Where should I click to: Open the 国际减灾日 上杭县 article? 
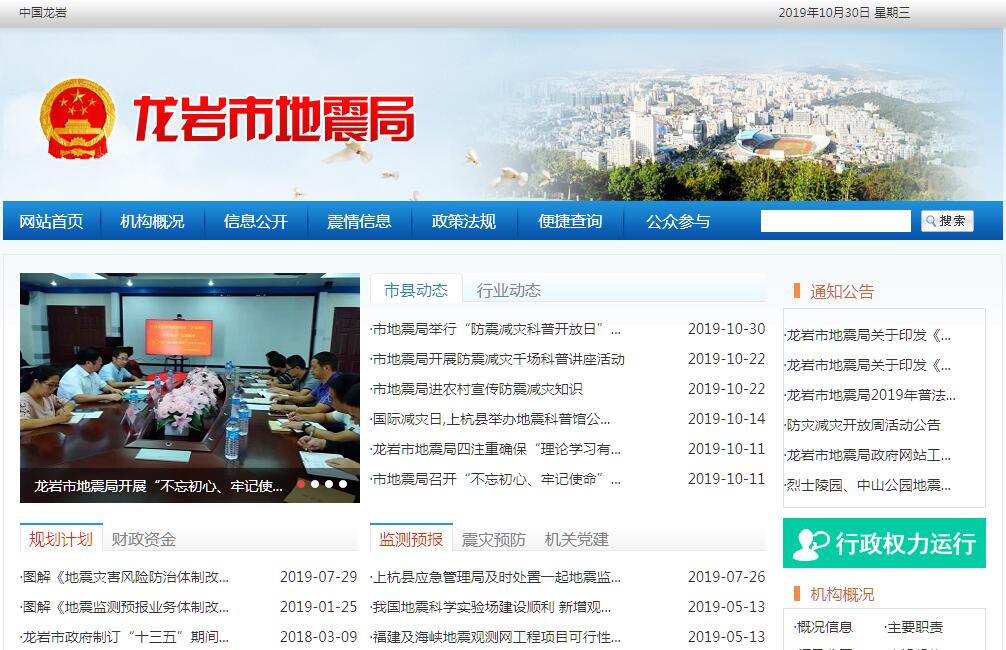[x=491, y=419]
